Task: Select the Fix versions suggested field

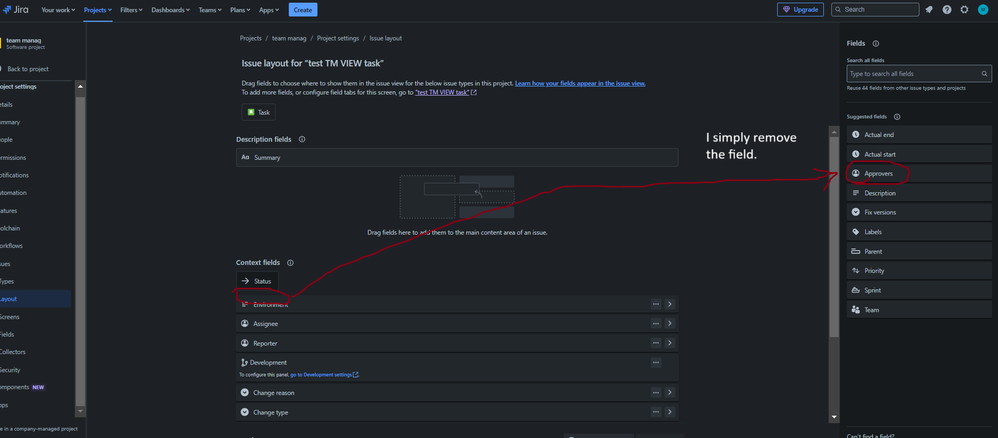Action: point(919,212)
